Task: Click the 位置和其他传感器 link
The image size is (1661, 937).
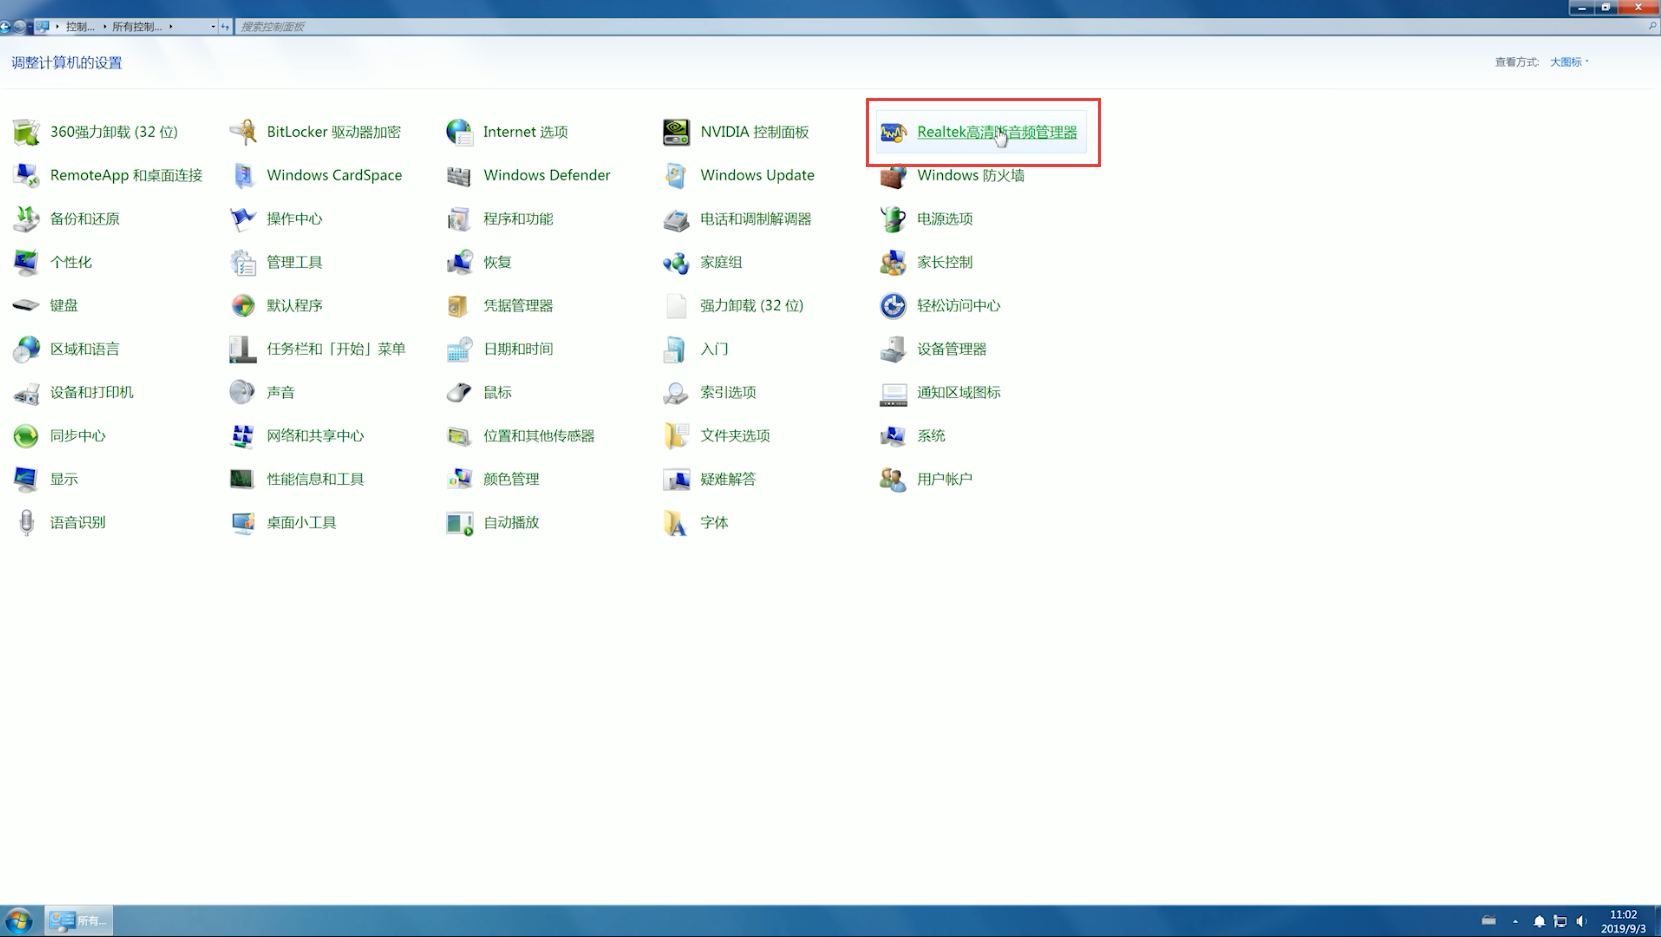Action: point(539,436)
